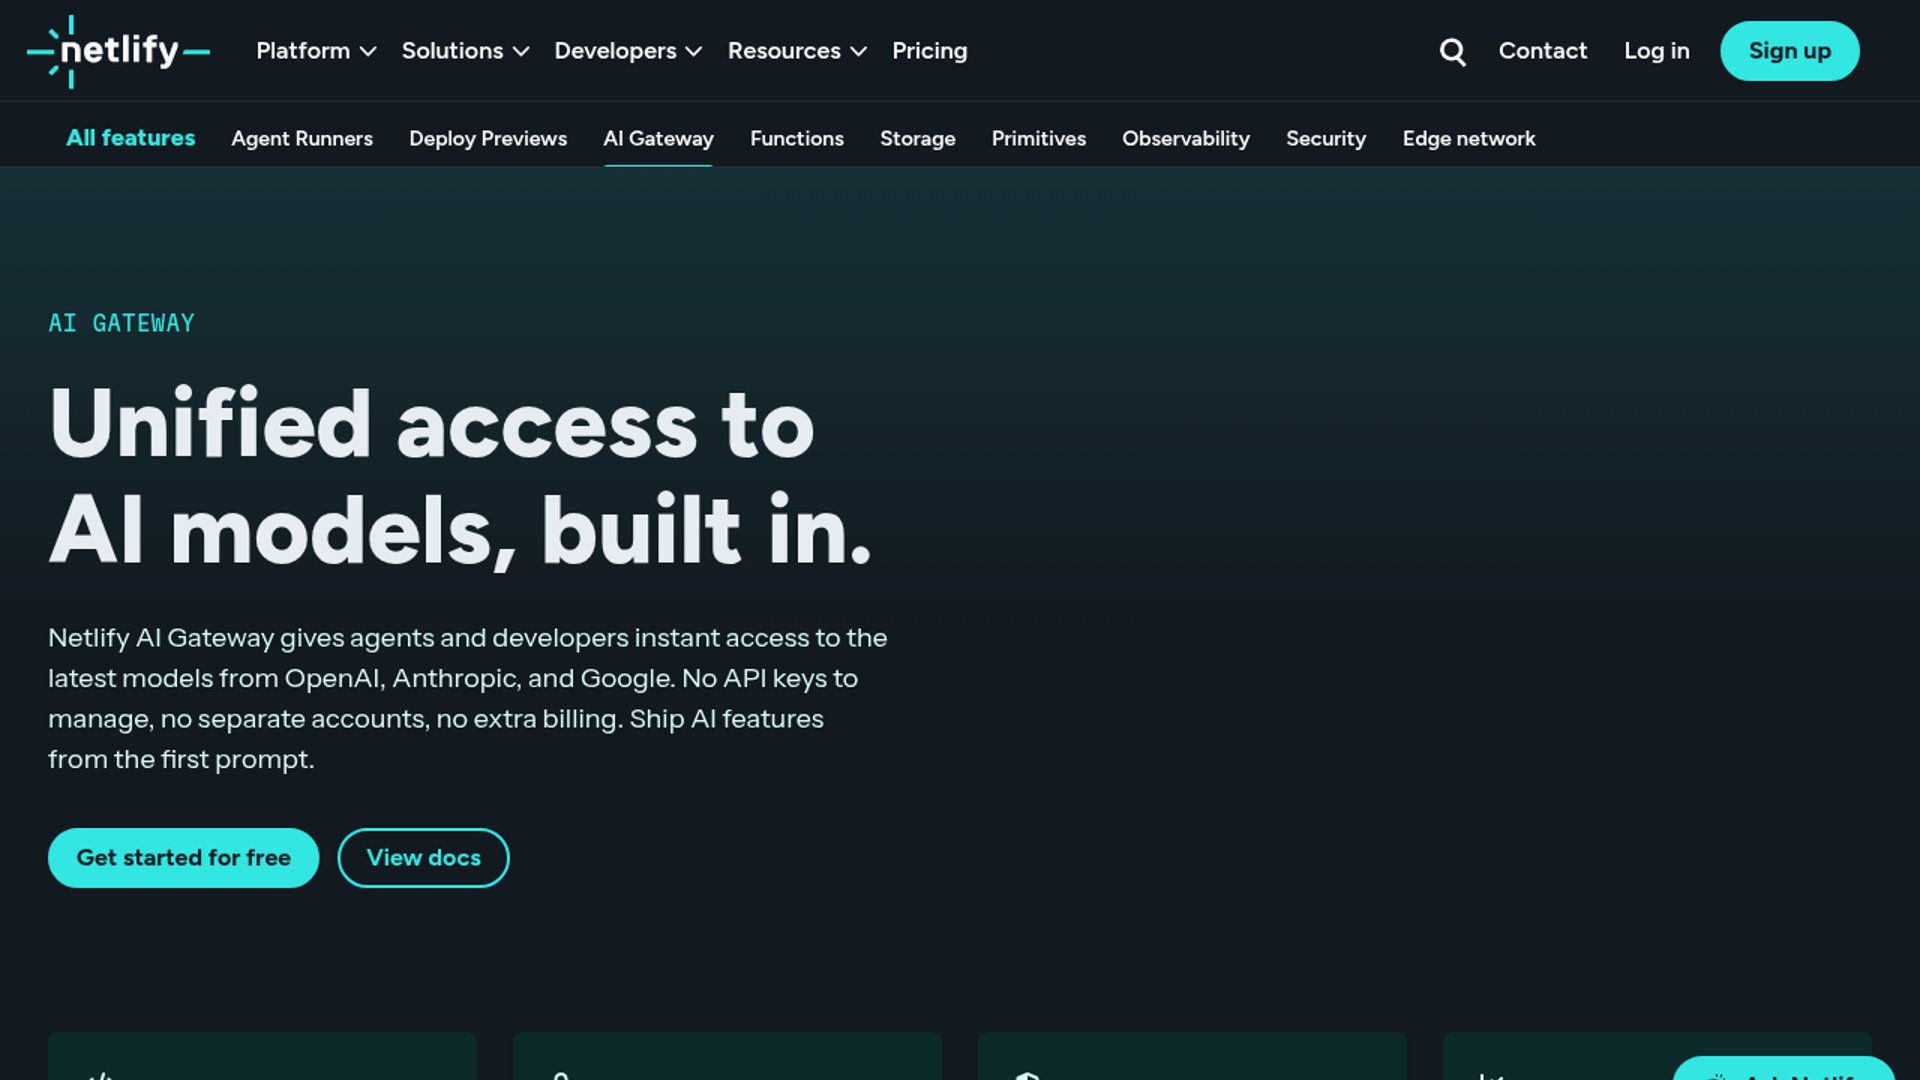Select the AI Gateway tab

coord(658,139)
